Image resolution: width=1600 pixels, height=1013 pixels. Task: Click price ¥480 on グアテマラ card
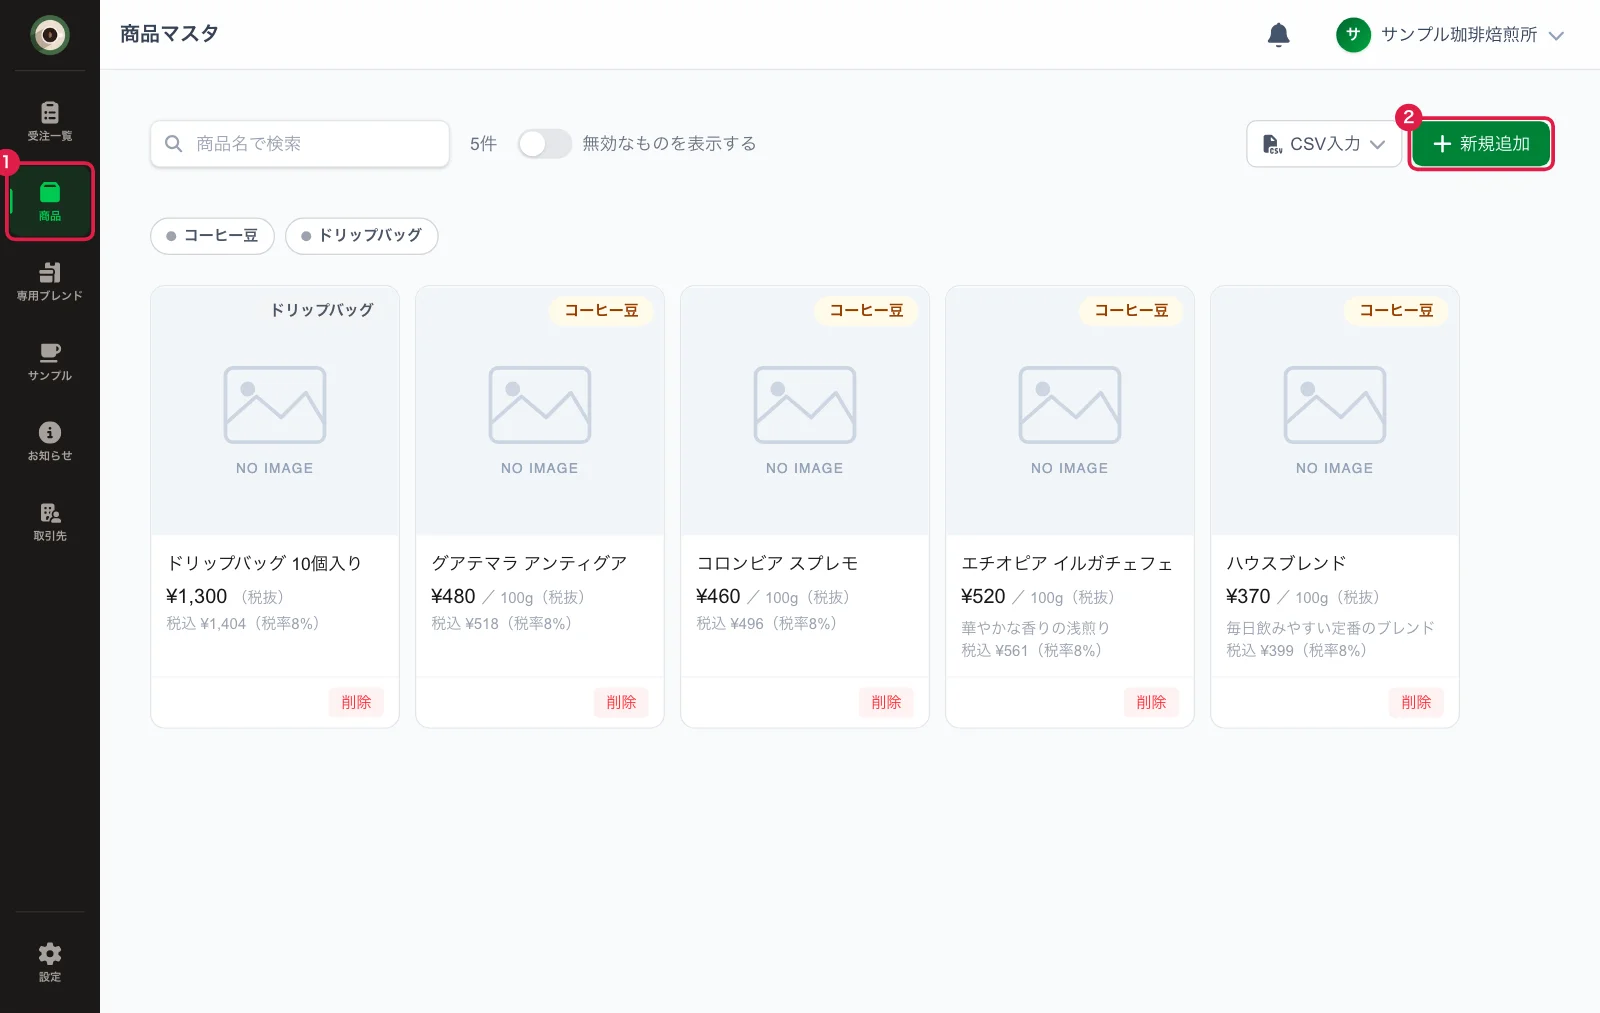point(453,596)
